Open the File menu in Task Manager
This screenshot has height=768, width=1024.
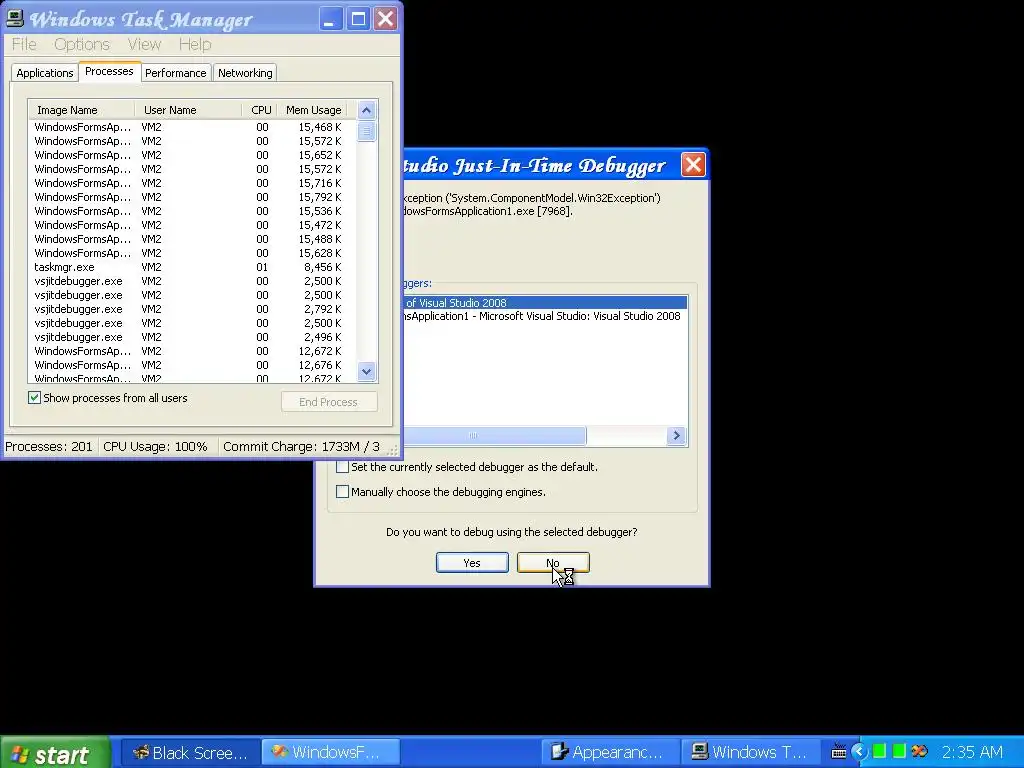click(x=24, y=44)
